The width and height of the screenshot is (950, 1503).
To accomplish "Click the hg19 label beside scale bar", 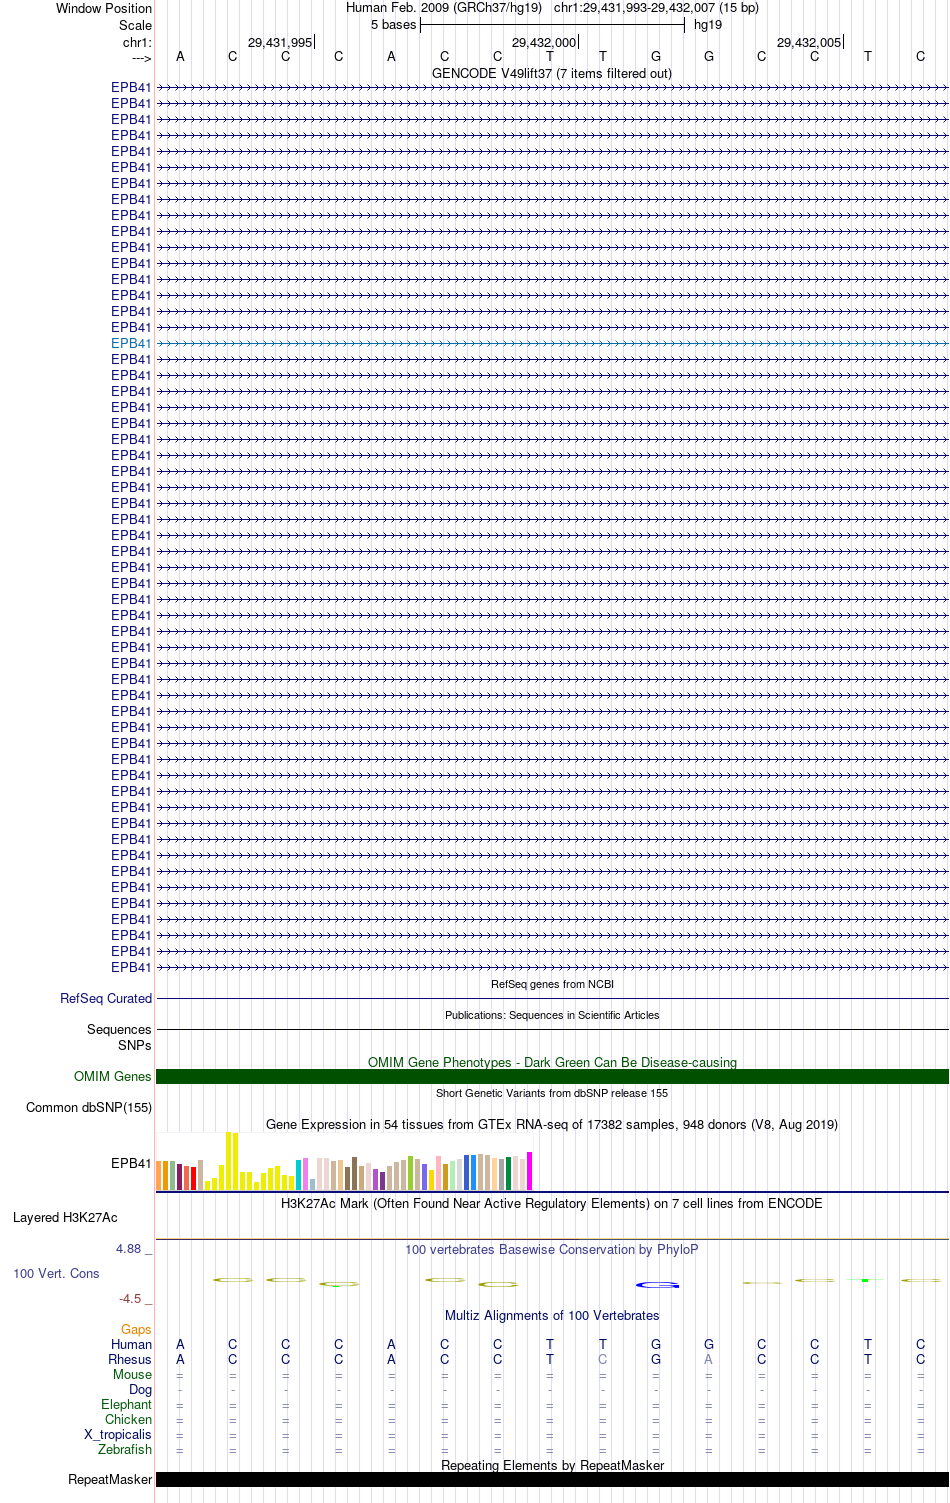I will point(708,25).
